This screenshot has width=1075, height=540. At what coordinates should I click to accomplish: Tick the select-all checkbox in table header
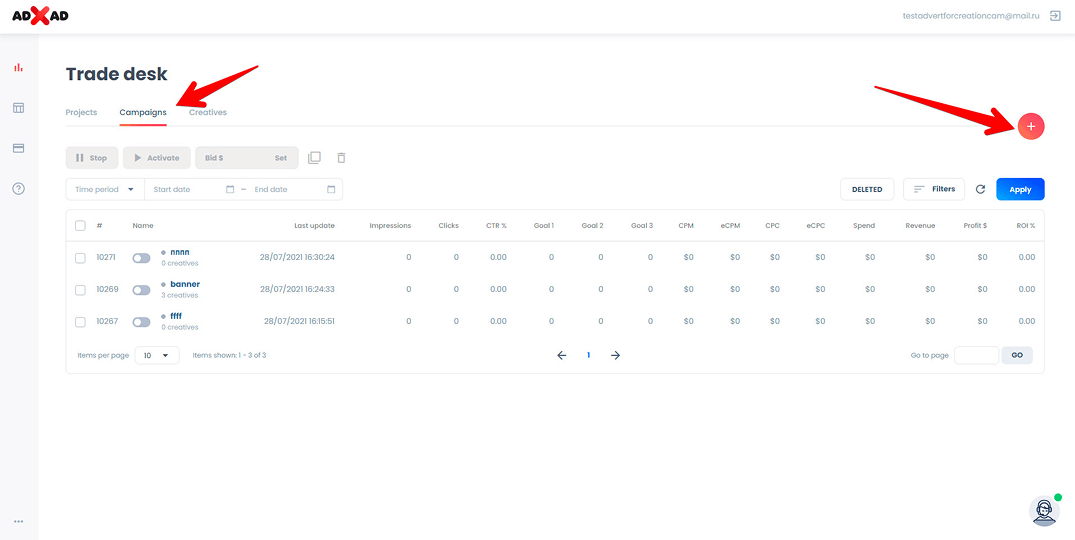click(x=80, y=226)
